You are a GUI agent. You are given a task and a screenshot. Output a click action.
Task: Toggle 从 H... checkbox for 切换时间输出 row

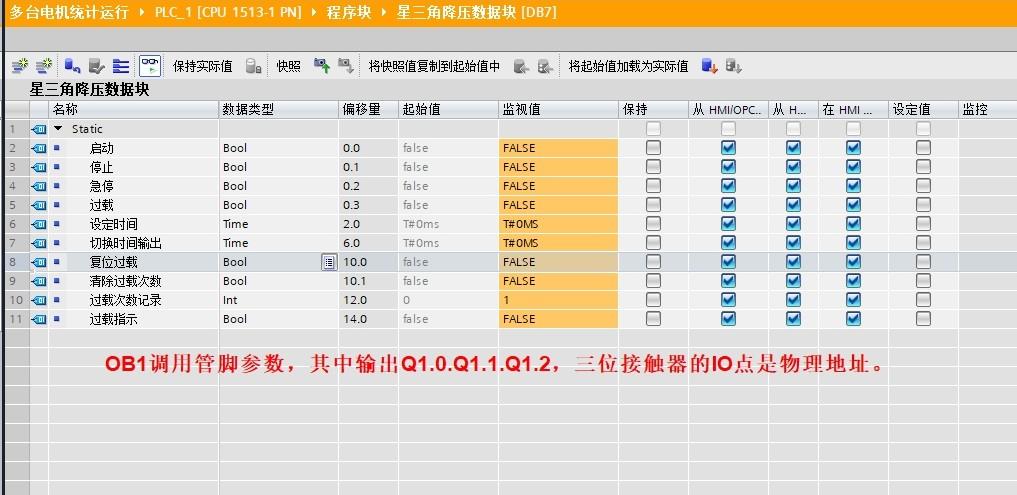pos(793,243)
